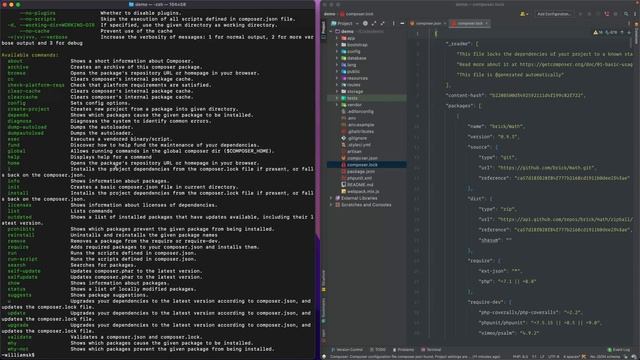Open the TODO tool window
The width and height of the screenshot is (640, 360).
click(378, 350)
